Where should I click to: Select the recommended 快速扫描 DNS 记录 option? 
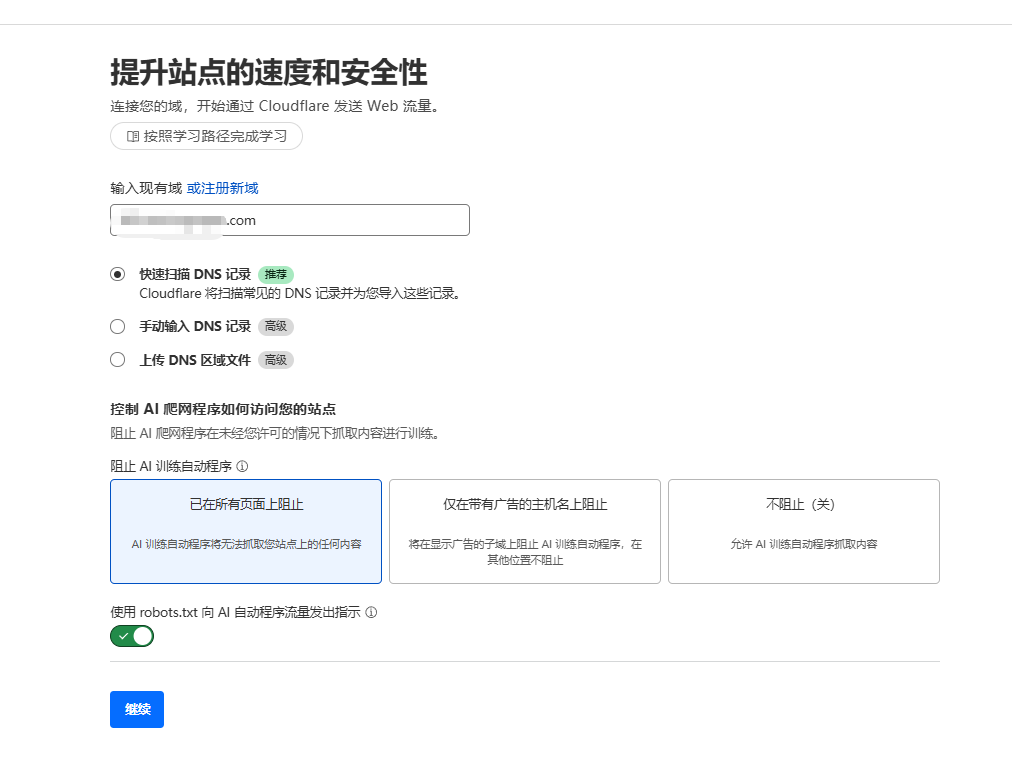pos(117,273)
